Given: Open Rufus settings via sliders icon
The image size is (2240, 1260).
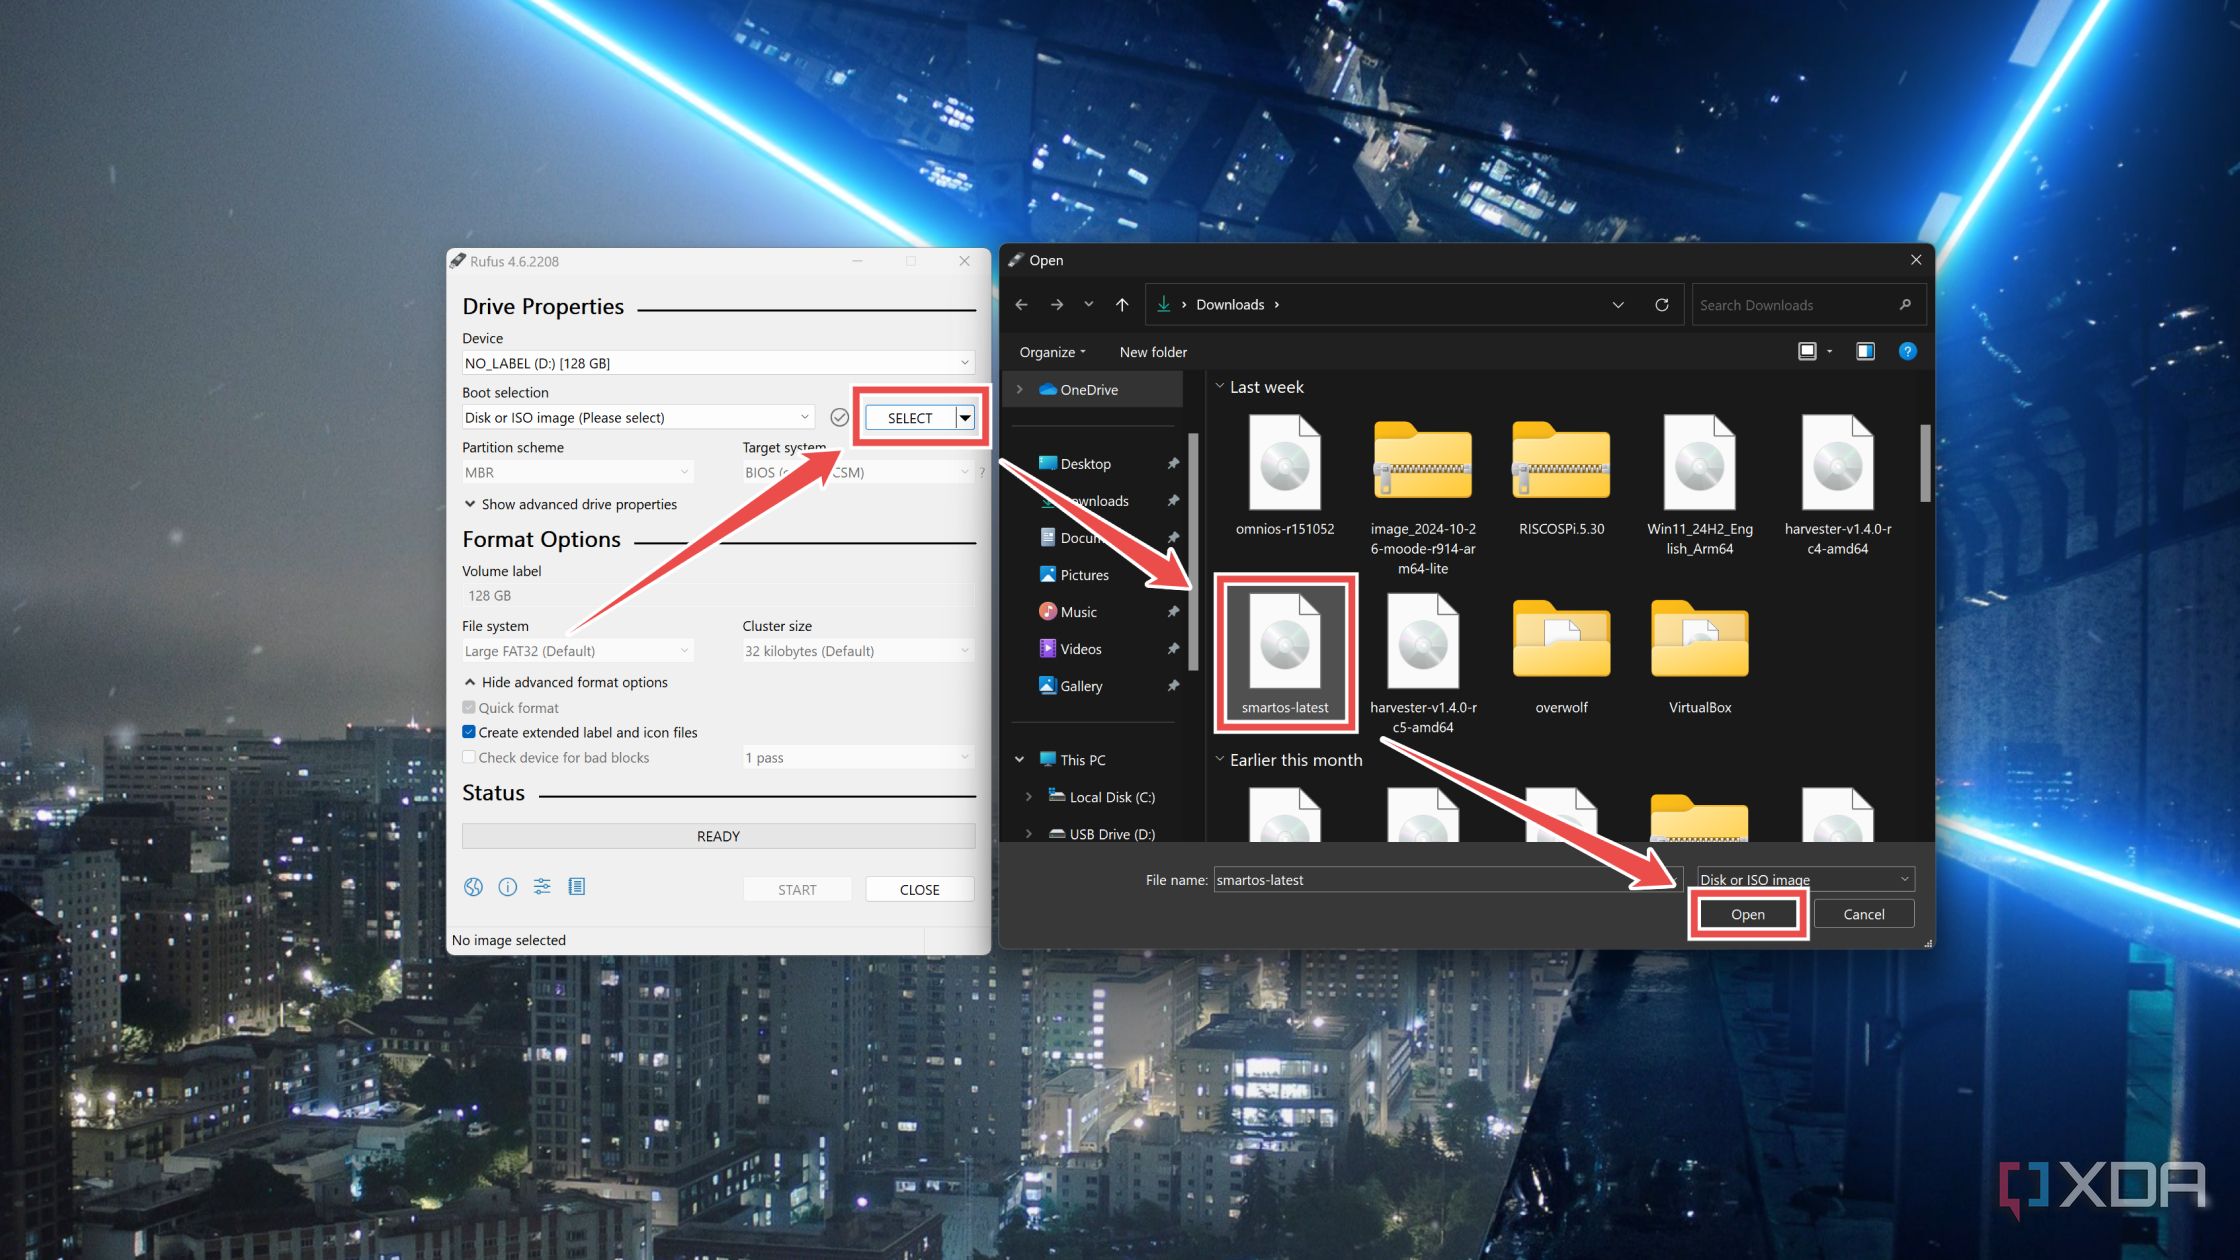Looking at the screenshot, I should click(x=542, y=886).
